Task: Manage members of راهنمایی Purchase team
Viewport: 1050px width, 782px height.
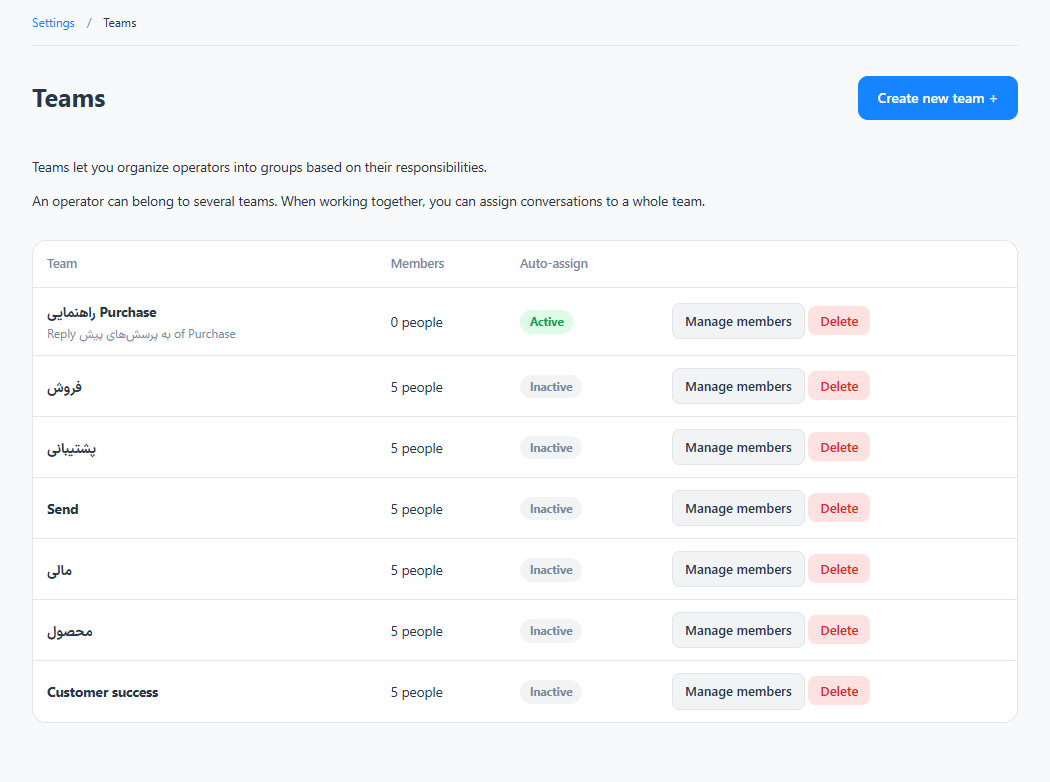Action: (738, 321)
